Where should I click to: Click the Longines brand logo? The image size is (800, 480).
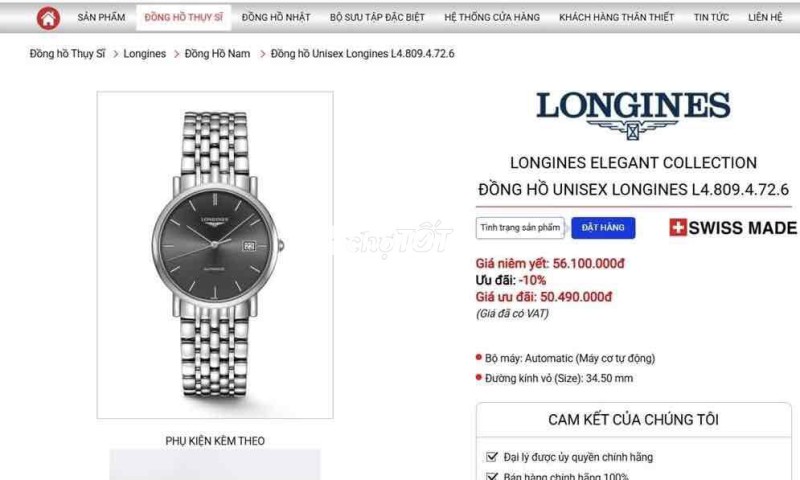tap(633, 115)
